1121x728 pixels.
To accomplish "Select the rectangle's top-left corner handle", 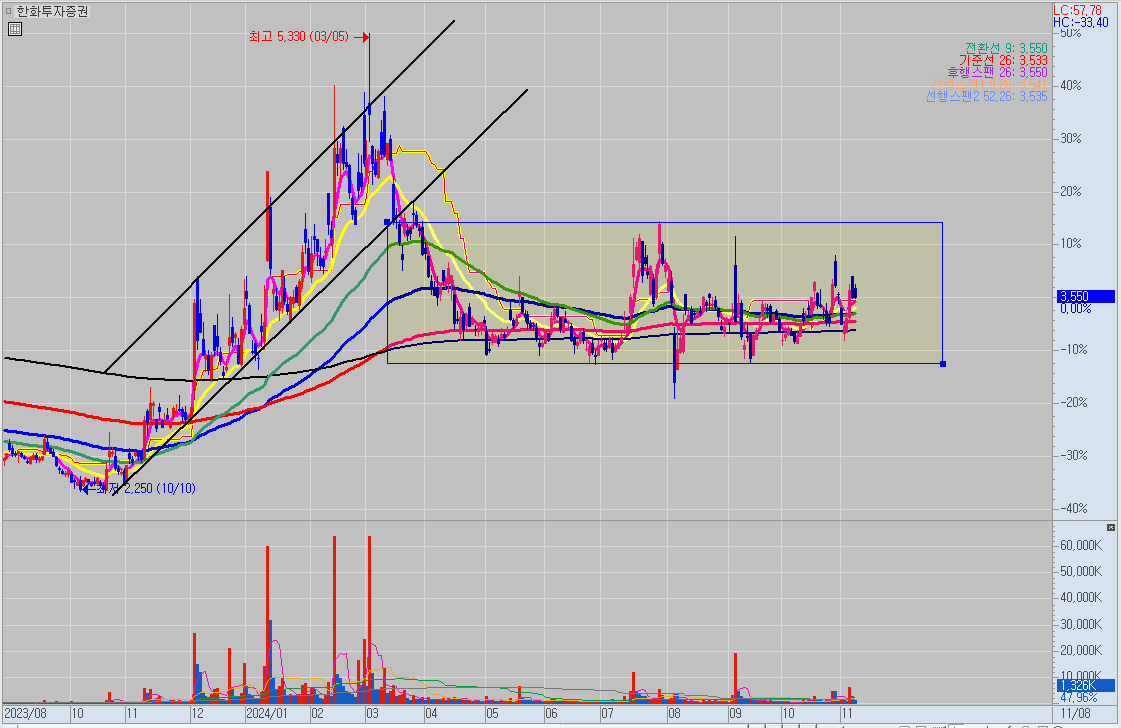I will [x=387, y=222].
